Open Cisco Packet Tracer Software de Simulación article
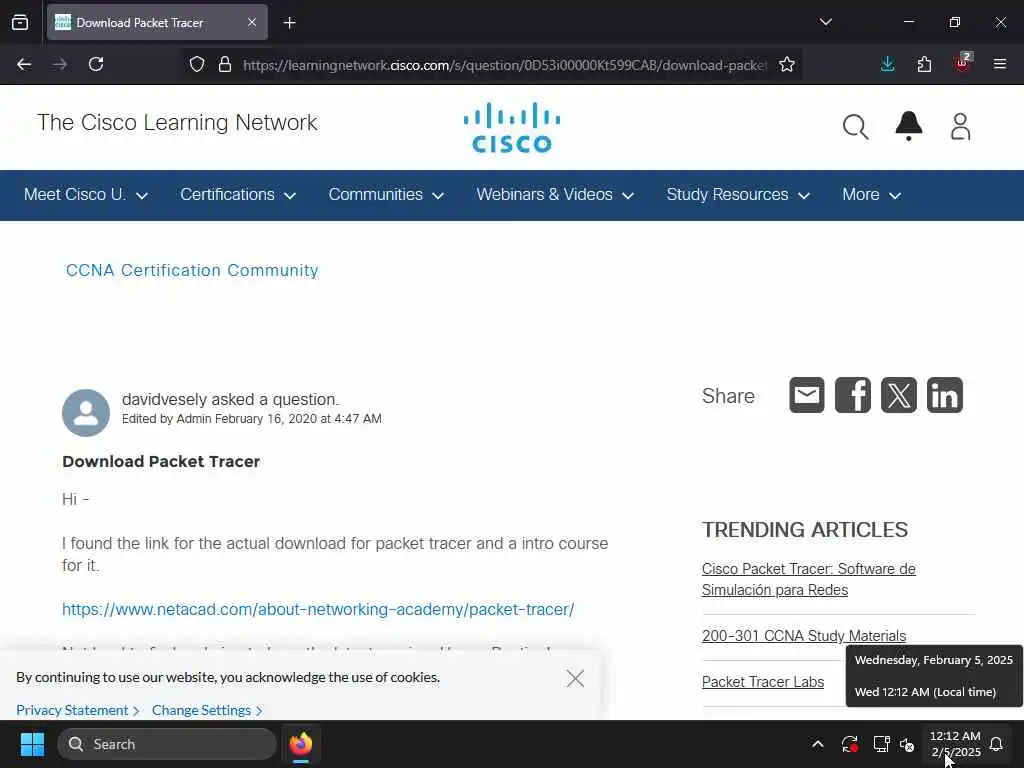This screenshot has width=1024, height=768. coord(808,579)
